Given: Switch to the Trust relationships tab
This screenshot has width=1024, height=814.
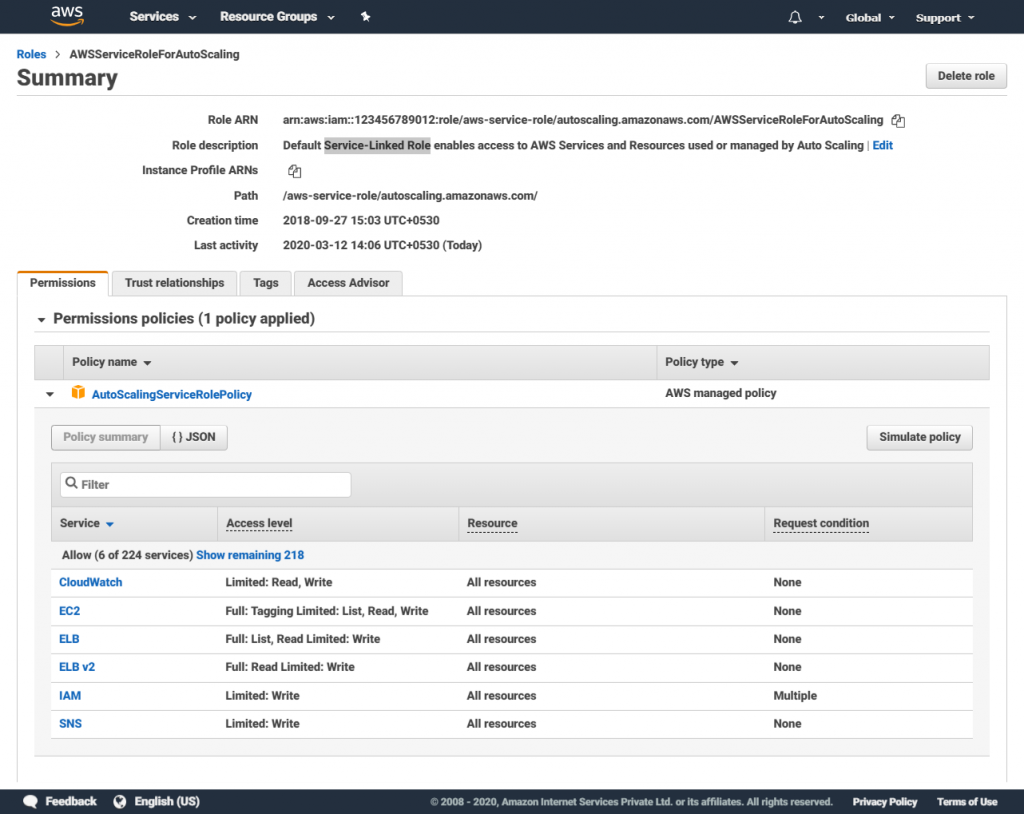Looking at the screenshot, I should [173, 283].
